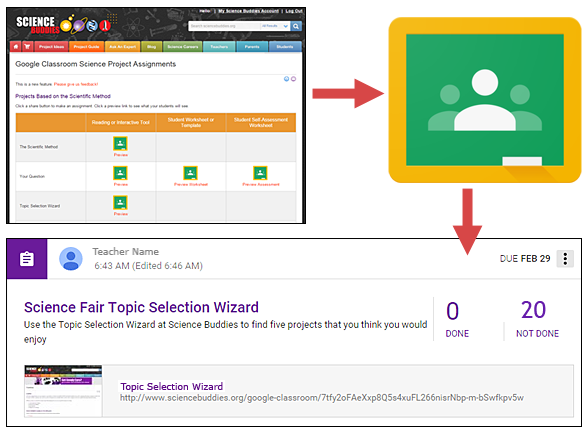Open the shopping cart icon
The width and height of the screenshot is (588, 436).
click(x=27, y=47)
